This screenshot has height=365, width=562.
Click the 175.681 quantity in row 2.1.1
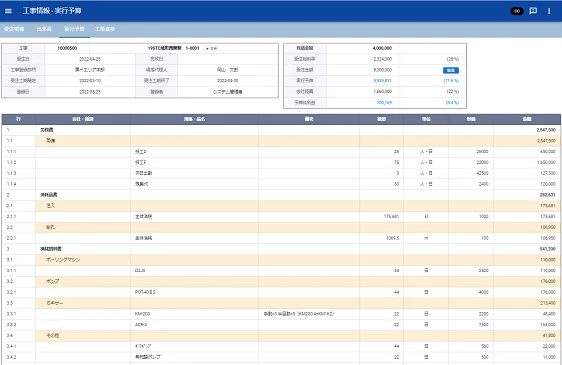click(x=391, y=217)
